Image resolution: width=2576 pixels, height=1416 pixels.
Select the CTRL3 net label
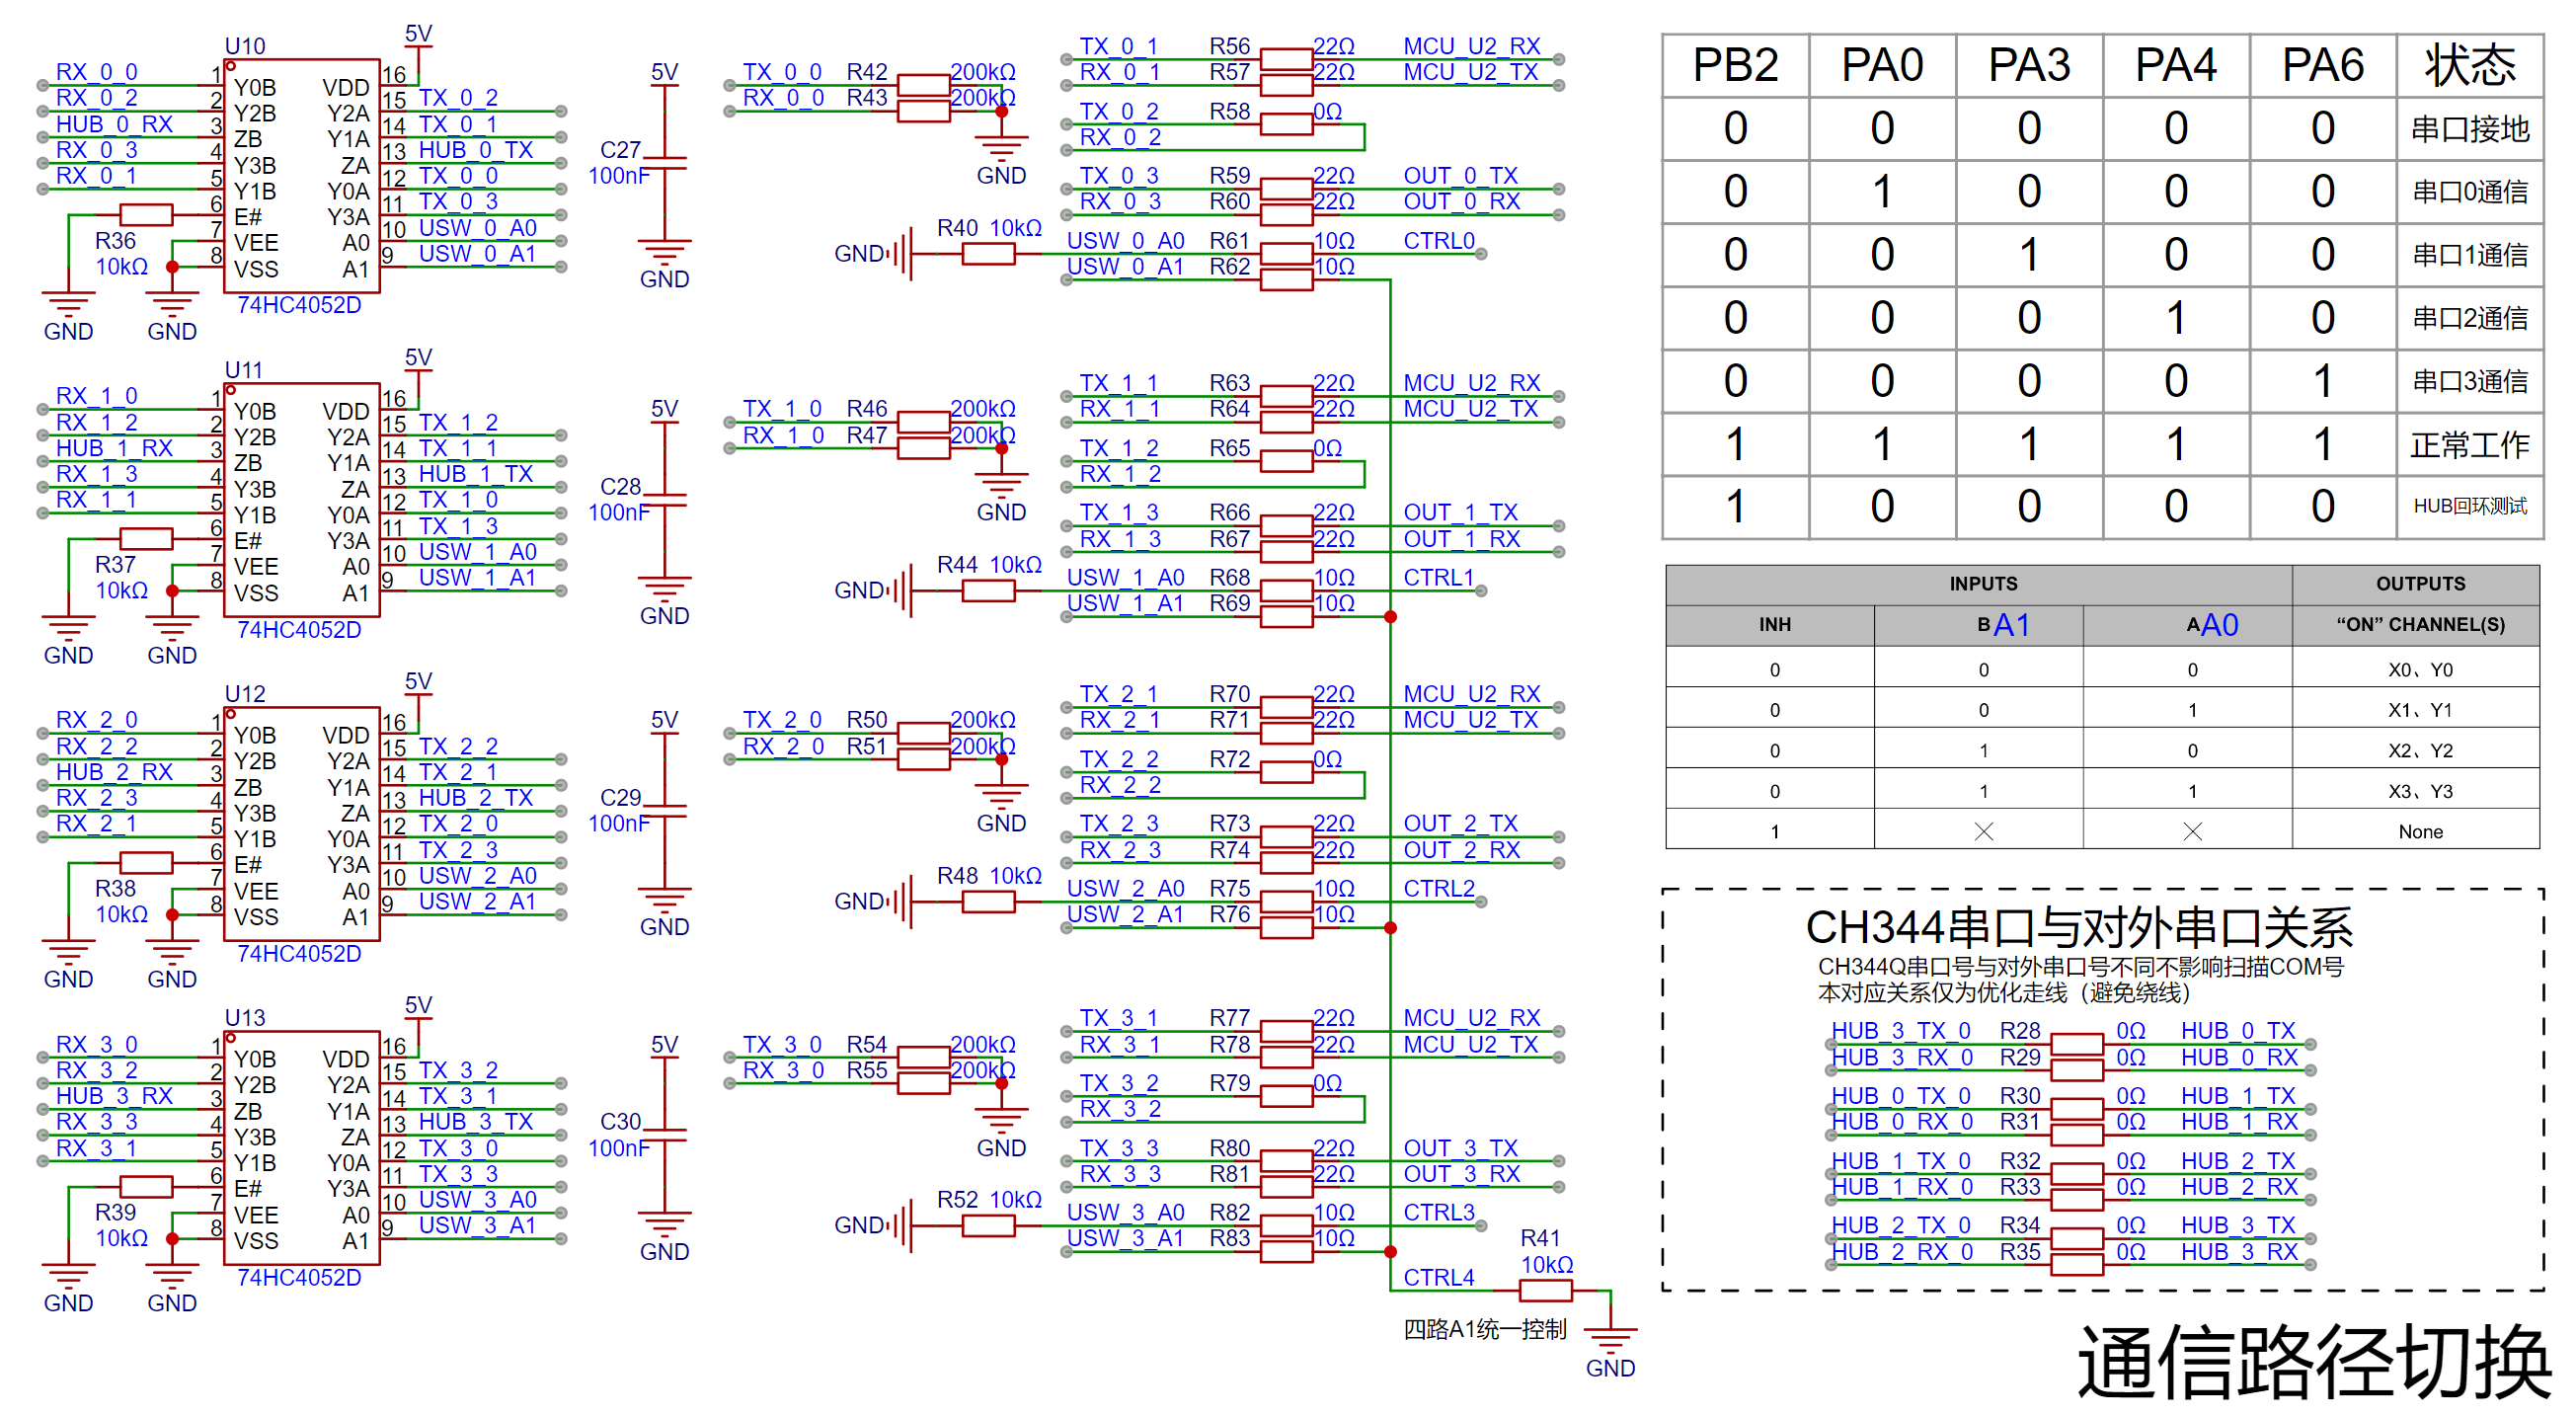(1439, 1213)
